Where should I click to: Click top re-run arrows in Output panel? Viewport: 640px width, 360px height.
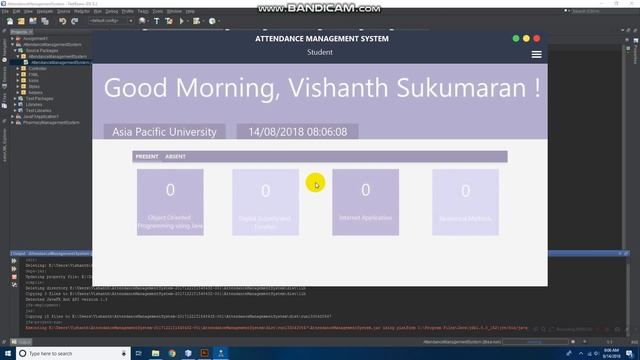14,261
